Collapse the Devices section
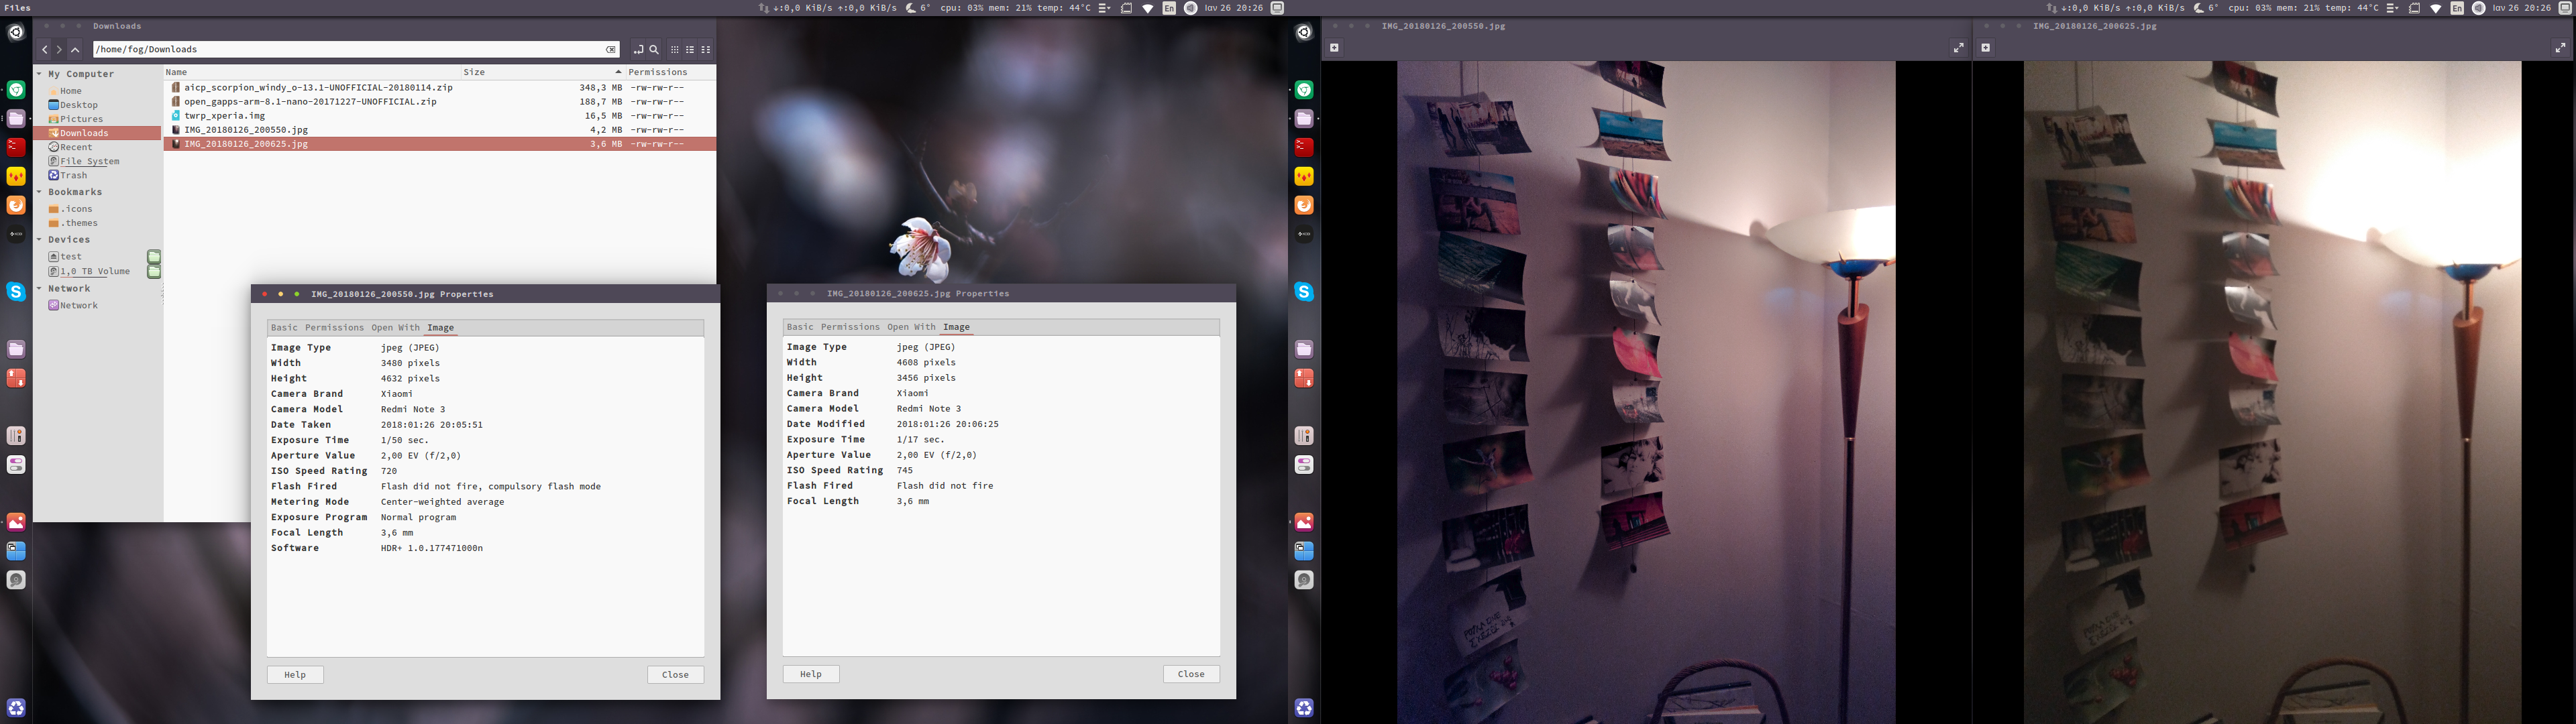Screen dimensions: 2576x724 click(x=40, y=240)
